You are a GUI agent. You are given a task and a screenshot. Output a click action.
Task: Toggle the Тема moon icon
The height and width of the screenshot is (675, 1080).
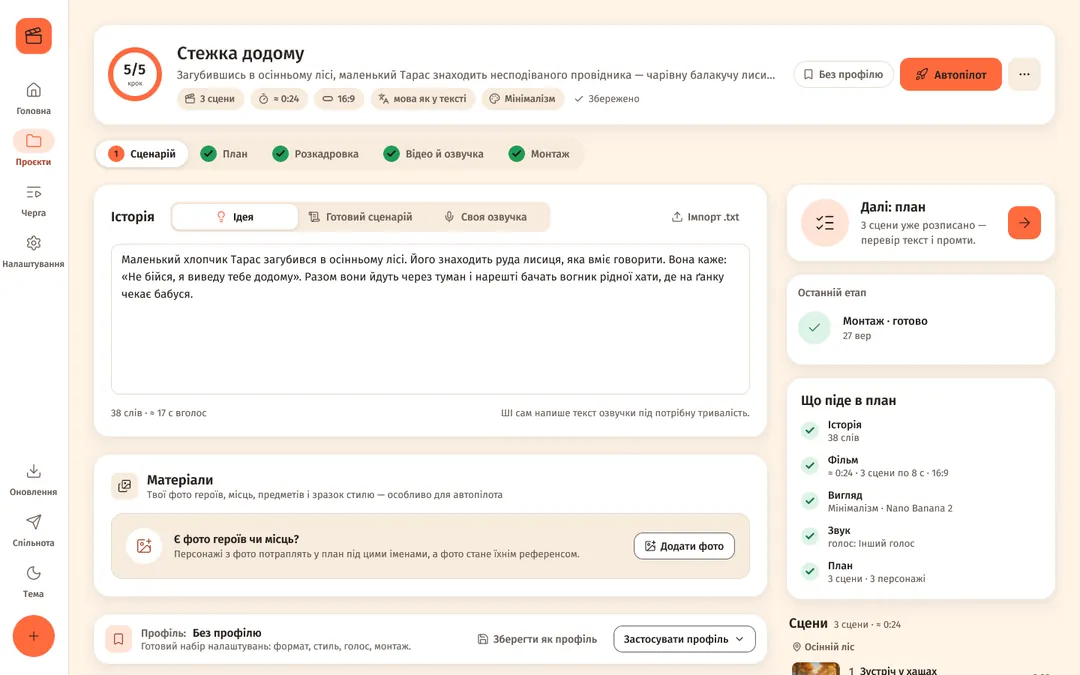pos(33,573)
